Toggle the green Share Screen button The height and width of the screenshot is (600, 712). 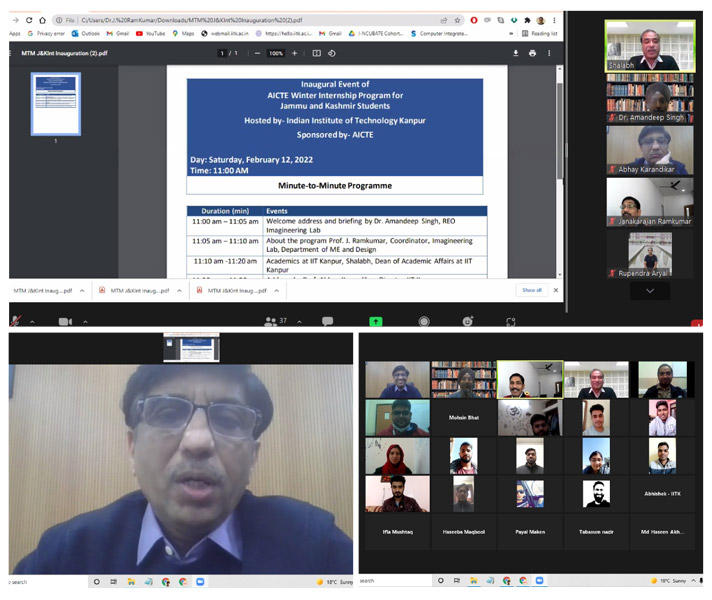coord(375,322)
